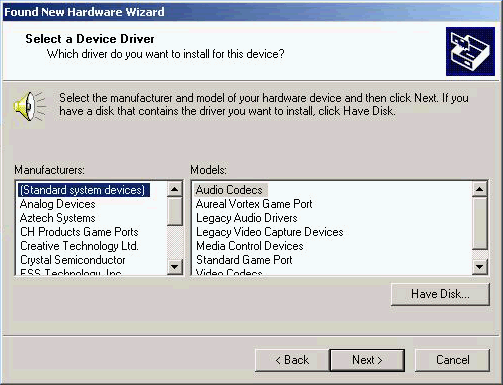Choose Aureal Vortex Game Port model

[x=254, y=204]
